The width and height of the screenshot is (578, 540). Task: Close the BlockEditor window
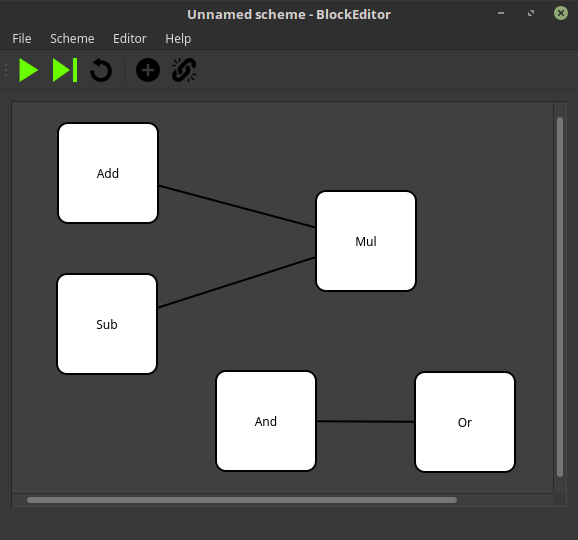[561, 13]
